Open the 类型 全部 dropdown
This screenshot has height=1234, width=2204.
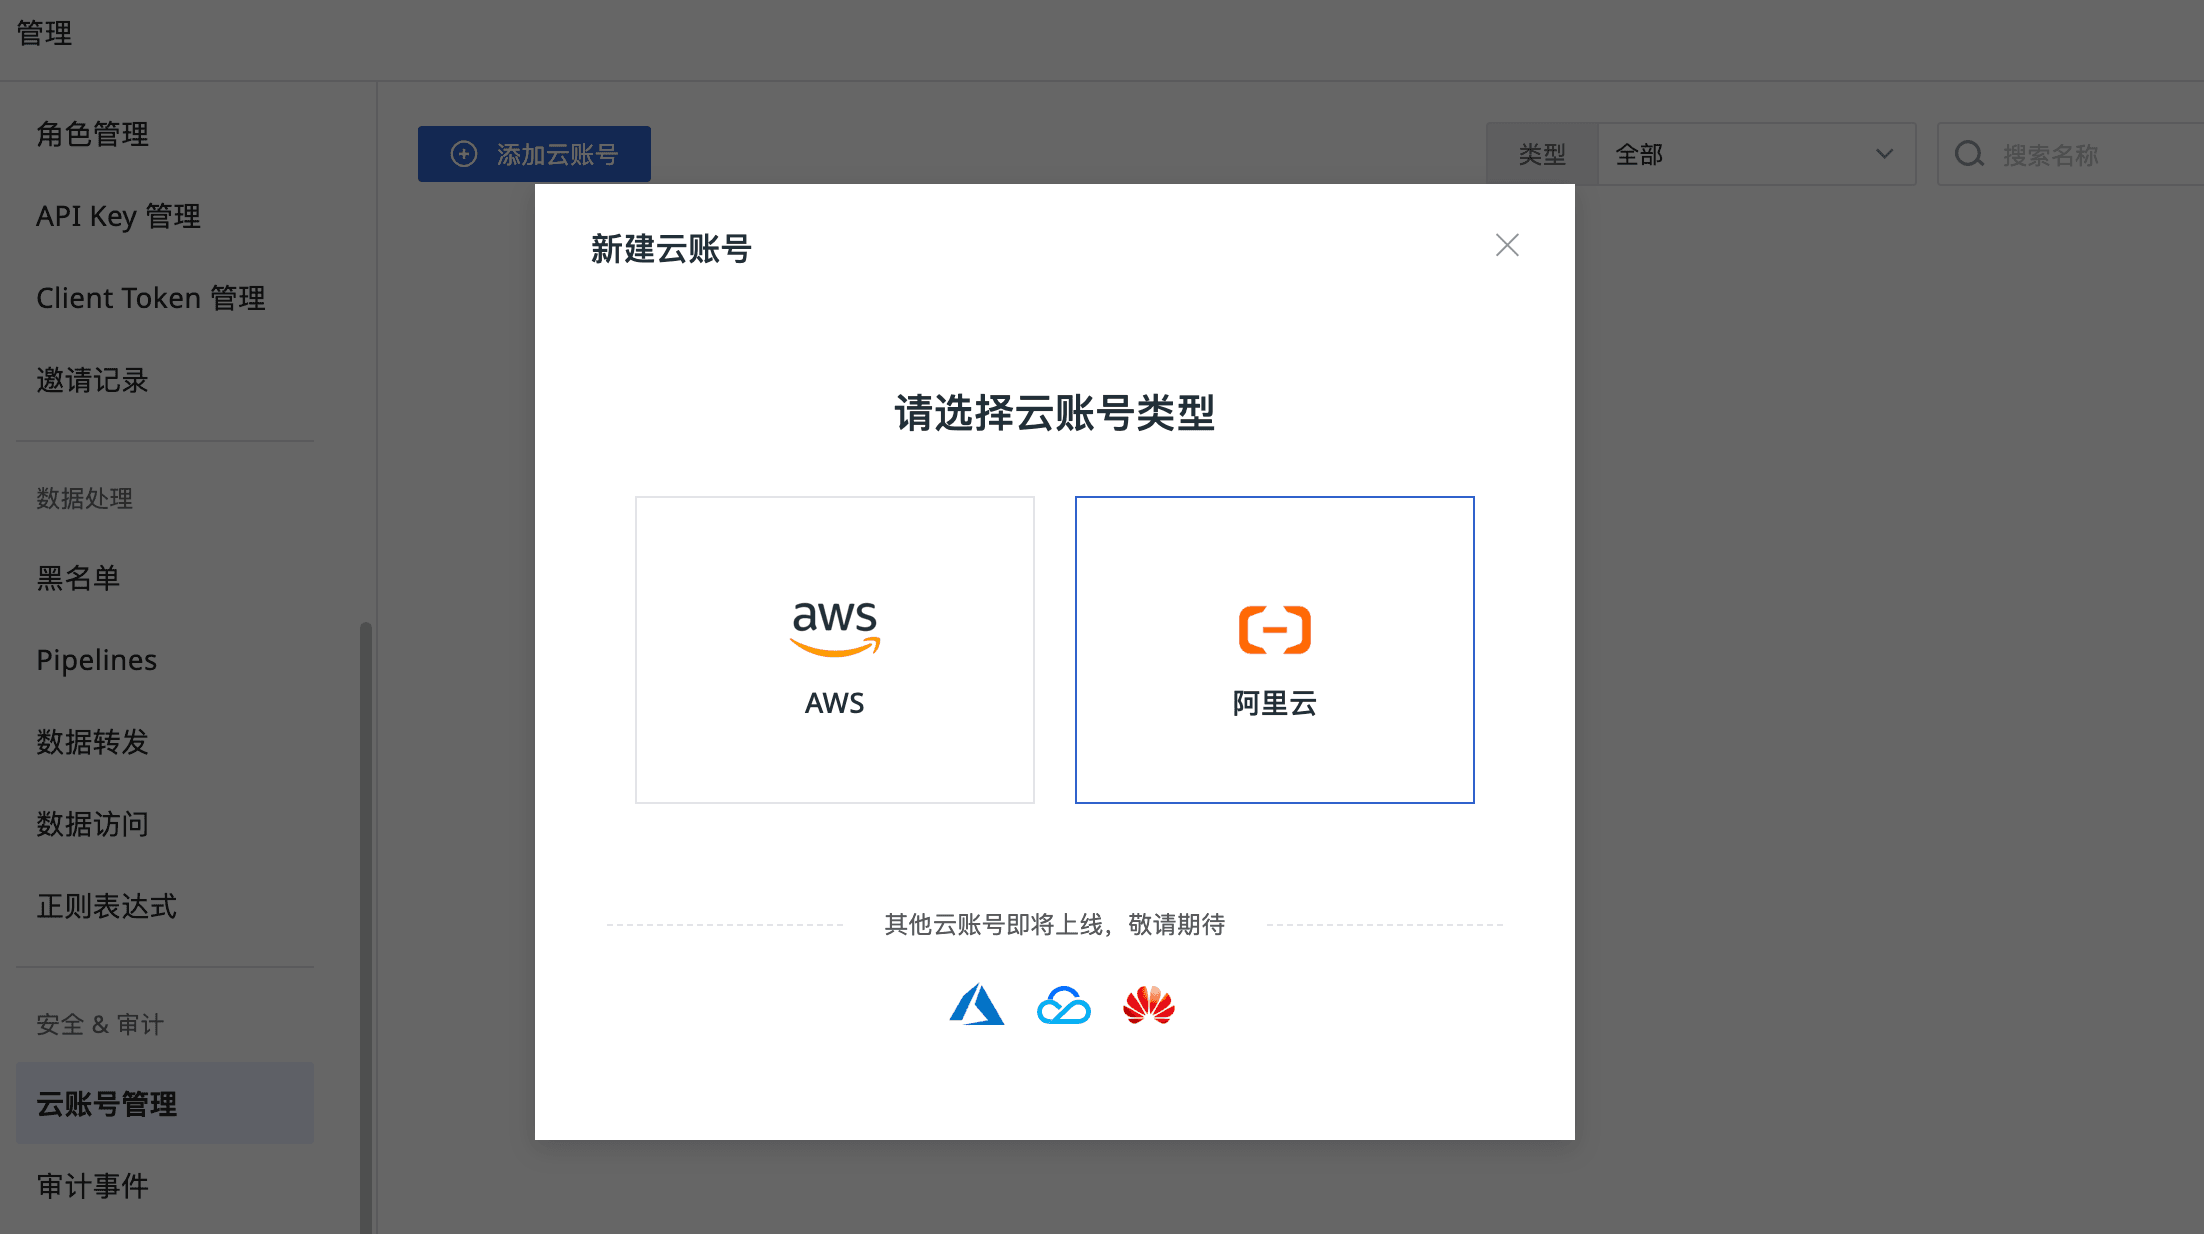pyautogui.click(x=1740, y=154)
